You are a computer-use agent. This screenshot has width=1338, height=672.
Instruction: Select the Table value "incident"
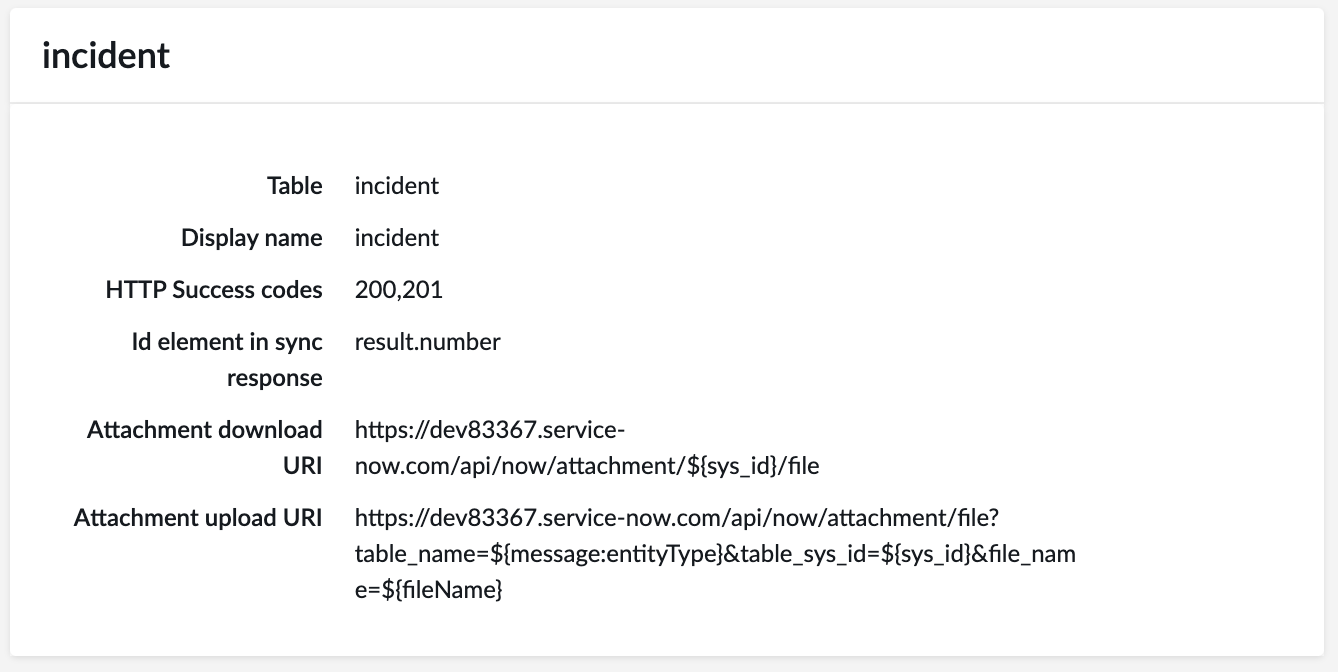tap(396, 186)
